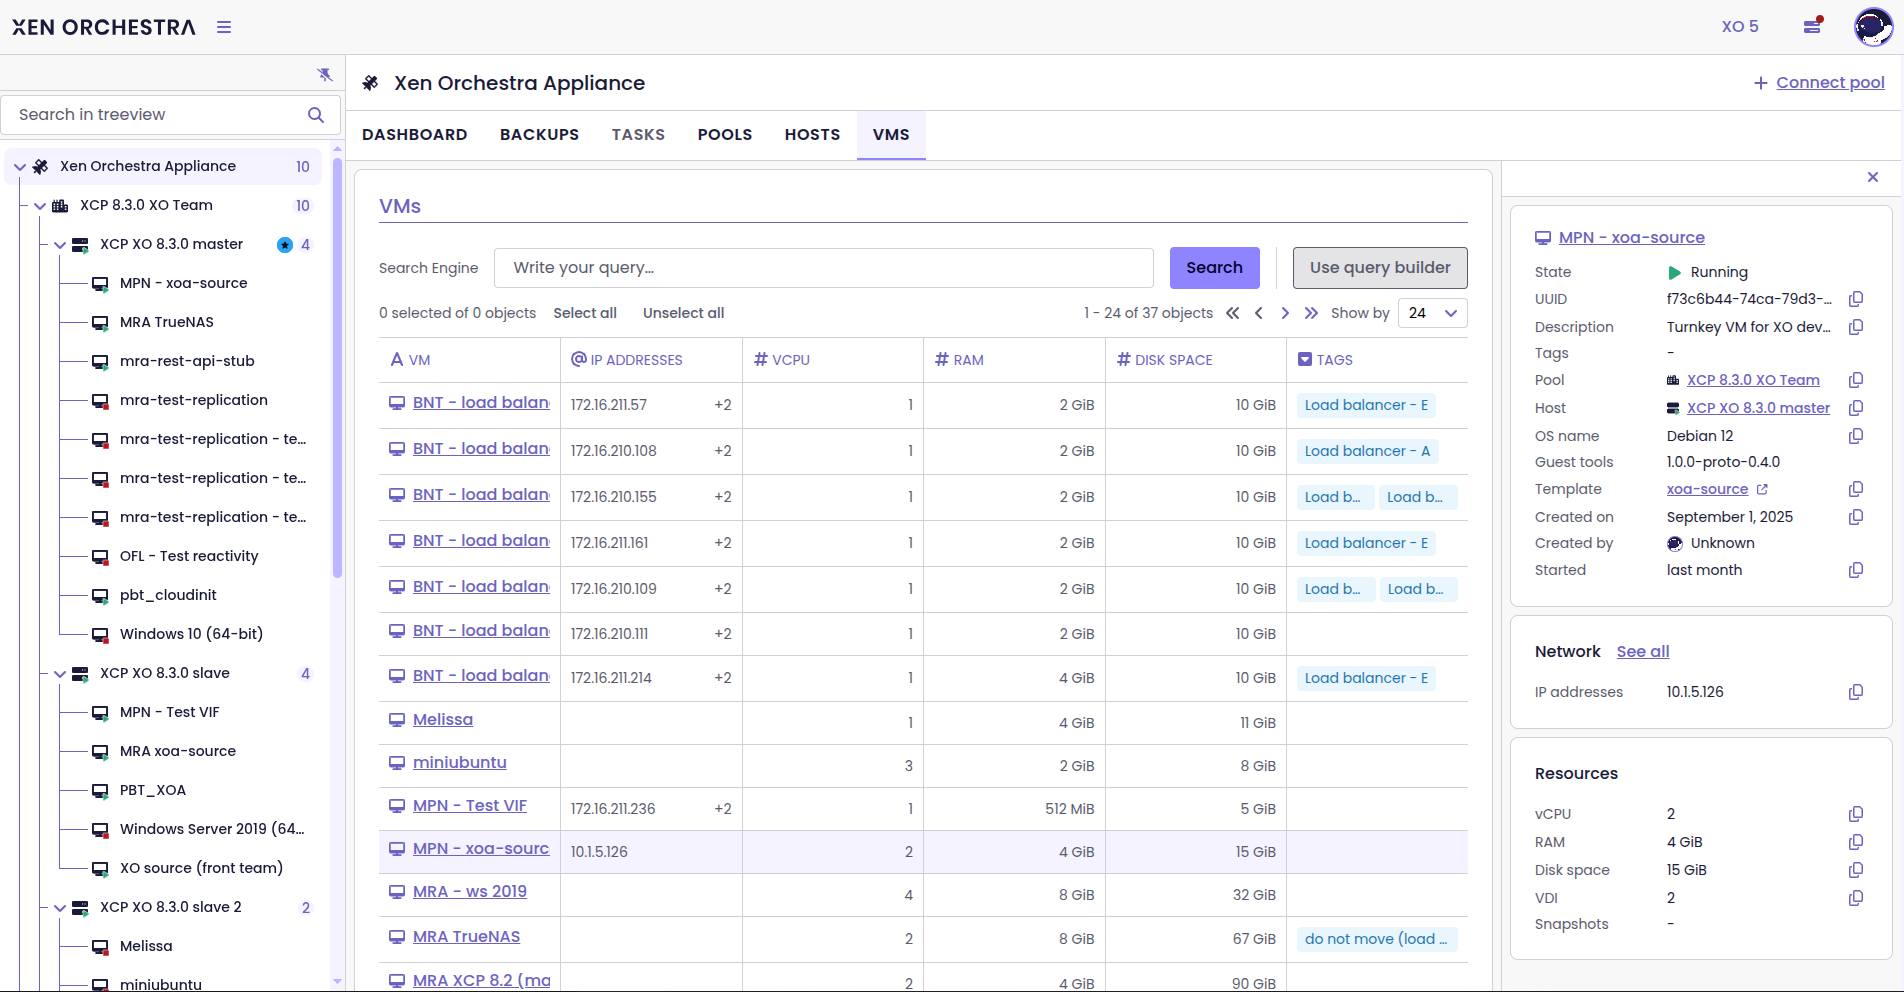This screenshot has width=1904, height=992.
Task: Go to the last page of VMs
Action: pos(1311,313)
